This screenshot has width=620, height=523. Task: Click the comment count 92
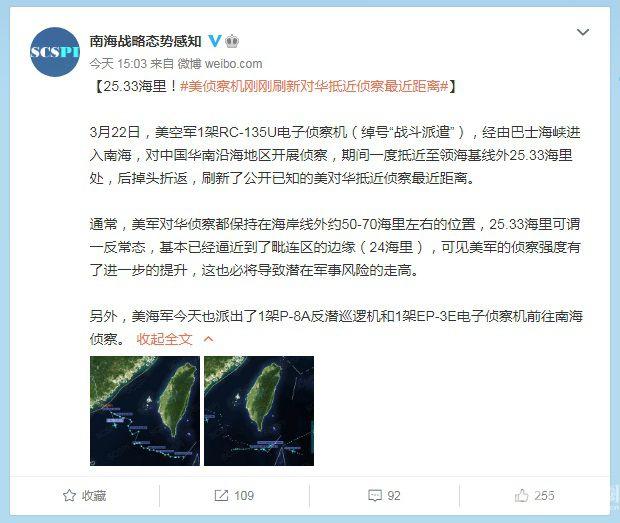(x=394, y=495)
